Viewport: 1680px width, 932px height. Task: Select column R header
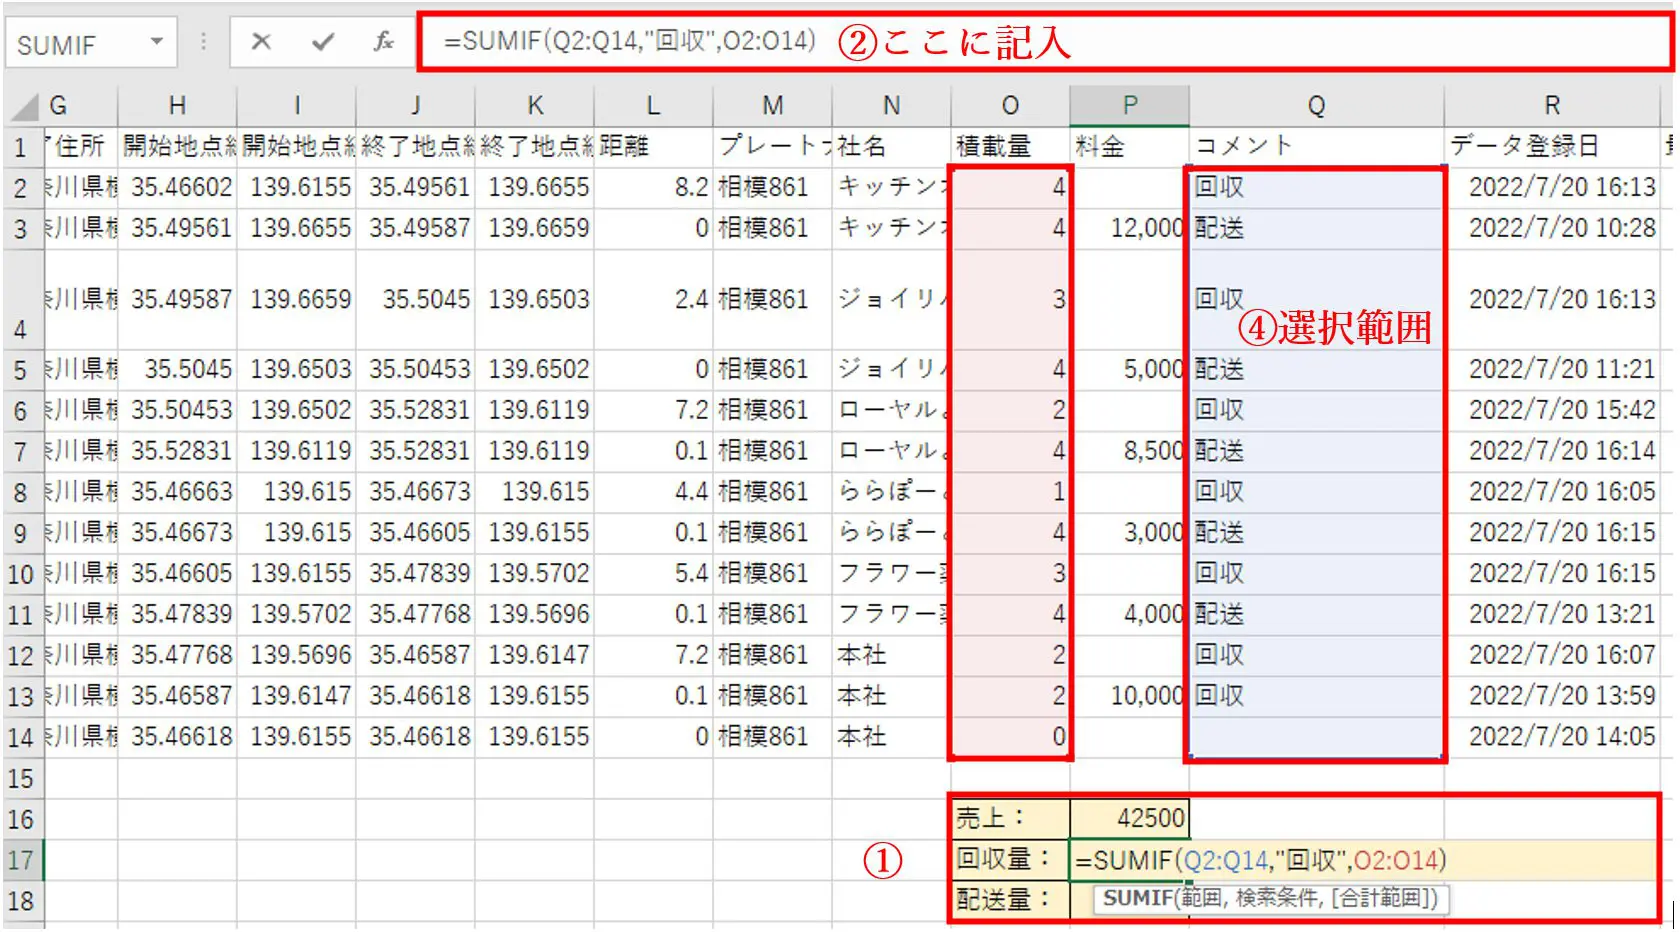pyautogui.click(x=1552, y=106)
